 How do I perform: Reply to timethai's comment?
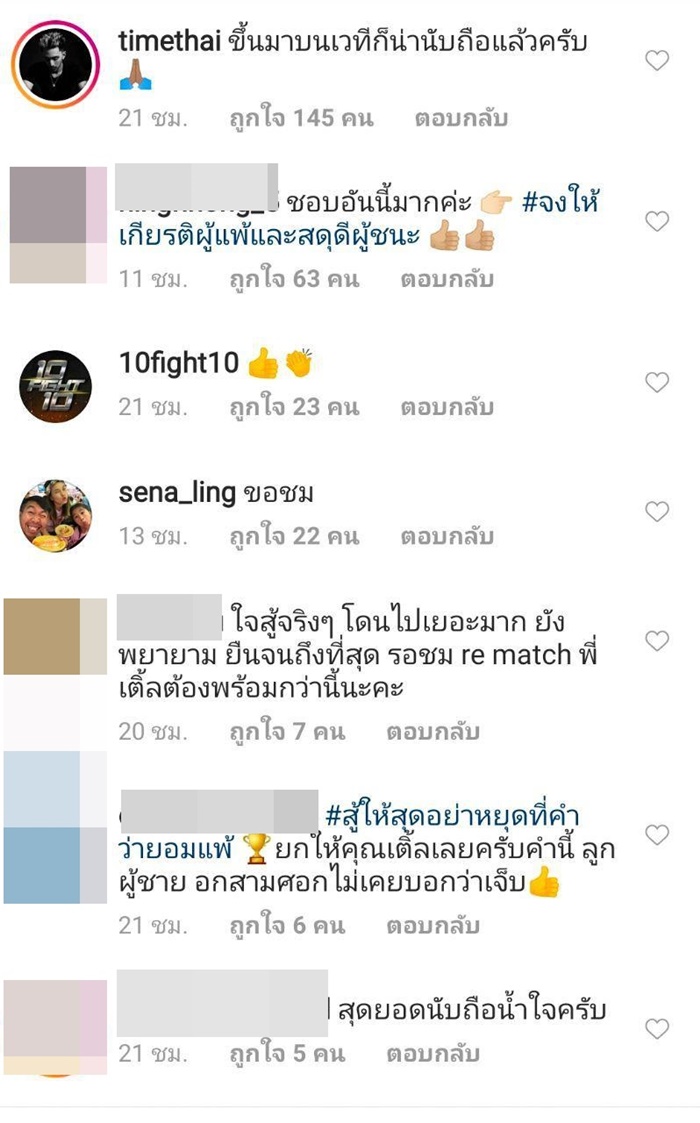pos(461,118)
